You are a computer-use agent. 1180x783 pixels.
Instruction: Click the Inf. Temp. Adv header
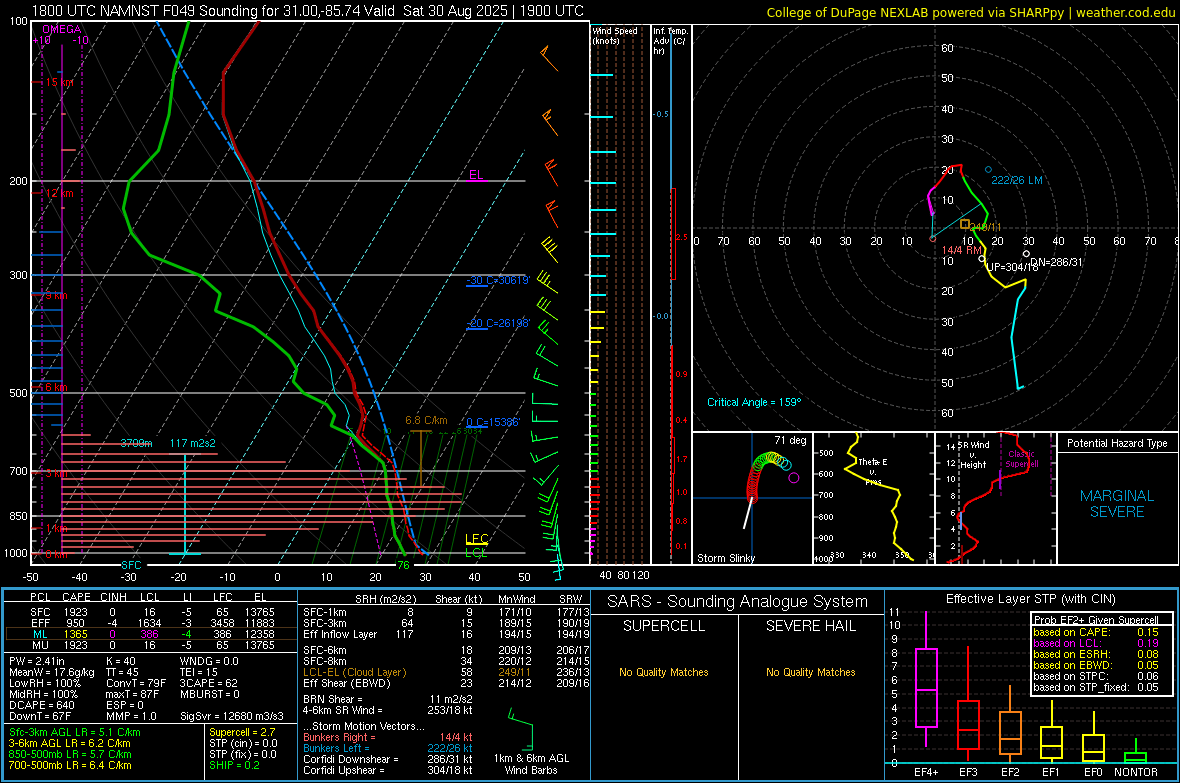pos(670,41)
